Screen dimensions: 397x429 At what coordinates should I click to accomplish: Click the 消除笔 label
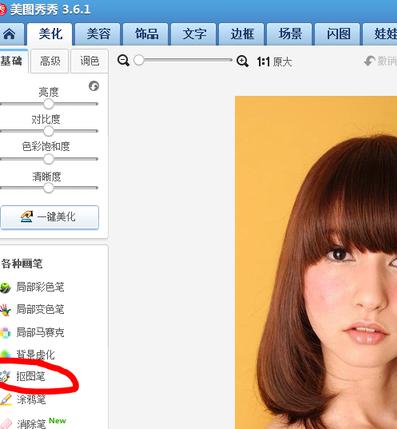coord(31,424)
